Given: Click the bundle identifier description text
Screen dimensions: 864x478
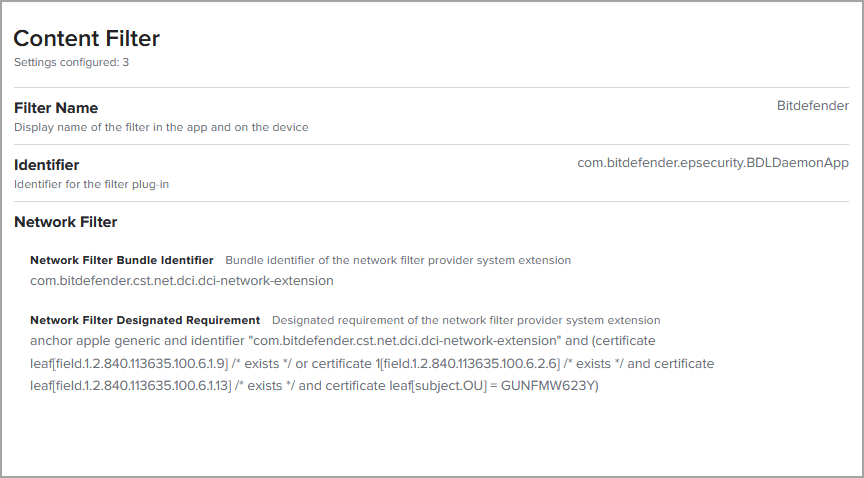Looking at the screenshot, I should tap(398, 260).
